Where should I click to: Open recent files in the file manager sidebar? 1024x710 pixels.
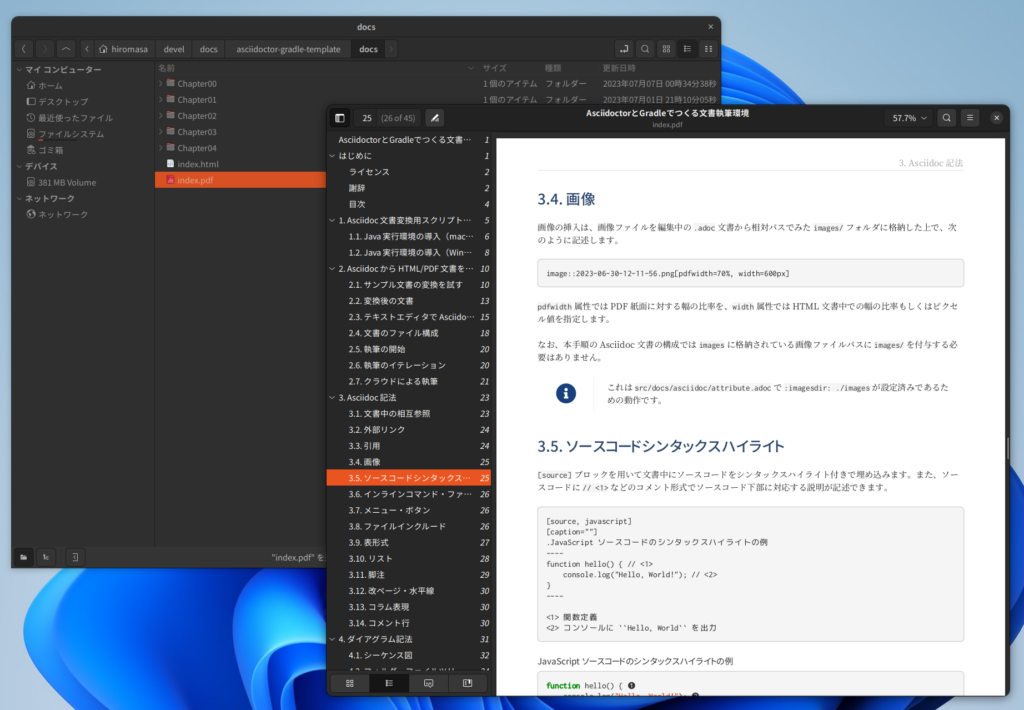69,118
